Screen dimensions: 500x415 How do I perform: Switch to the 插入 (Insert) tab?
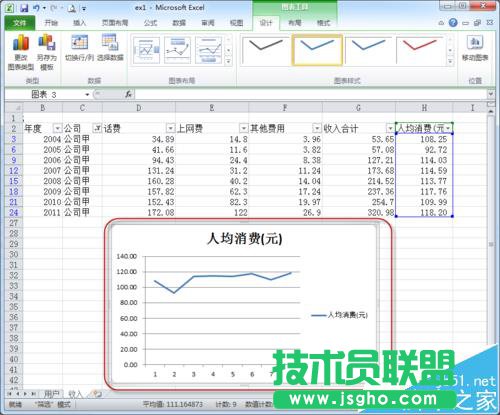(79, 23)
